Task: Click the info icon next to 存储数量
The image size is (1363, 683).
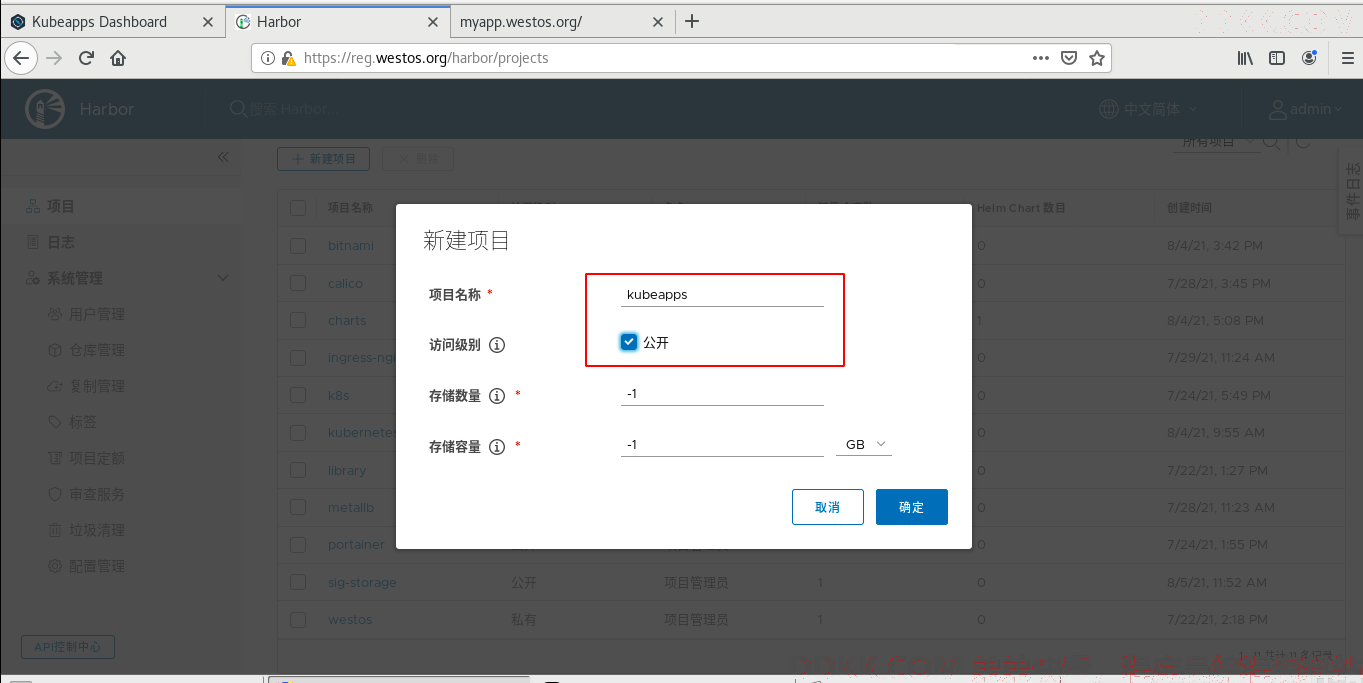Action: click(497, 395)
